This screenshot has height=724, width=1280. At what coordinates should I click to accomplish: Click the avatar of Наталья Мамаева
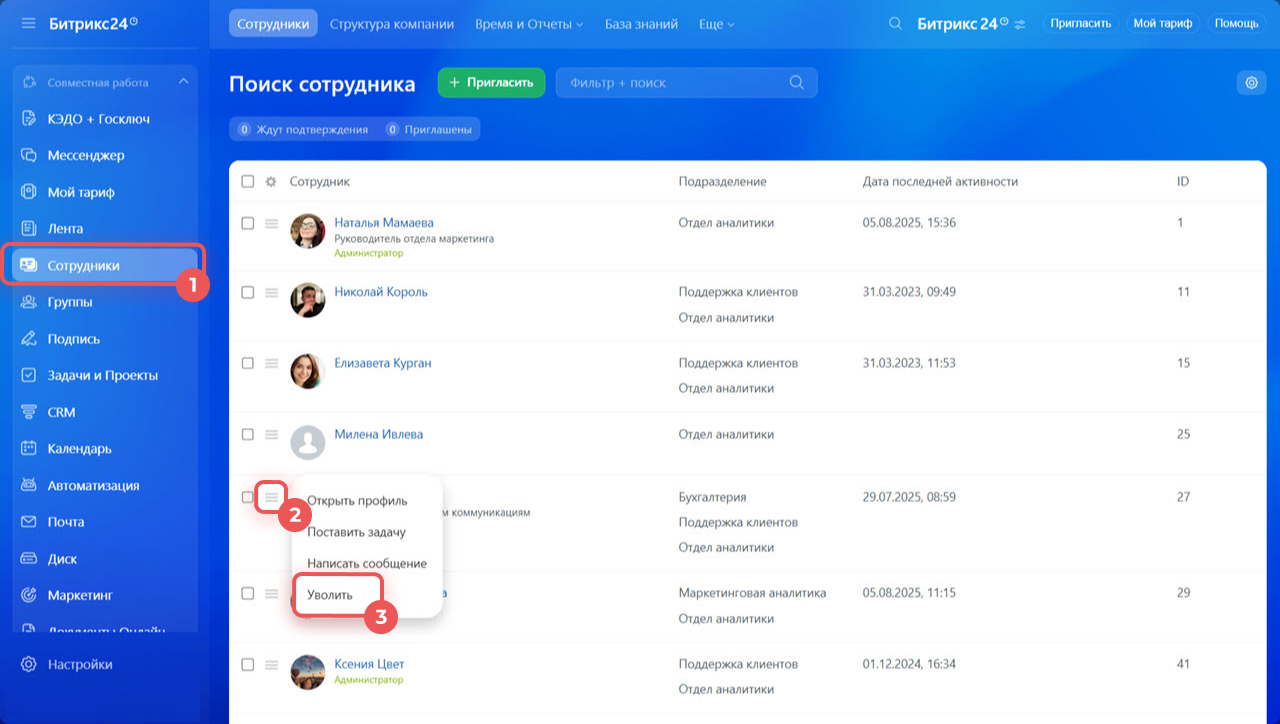point(307,231)
